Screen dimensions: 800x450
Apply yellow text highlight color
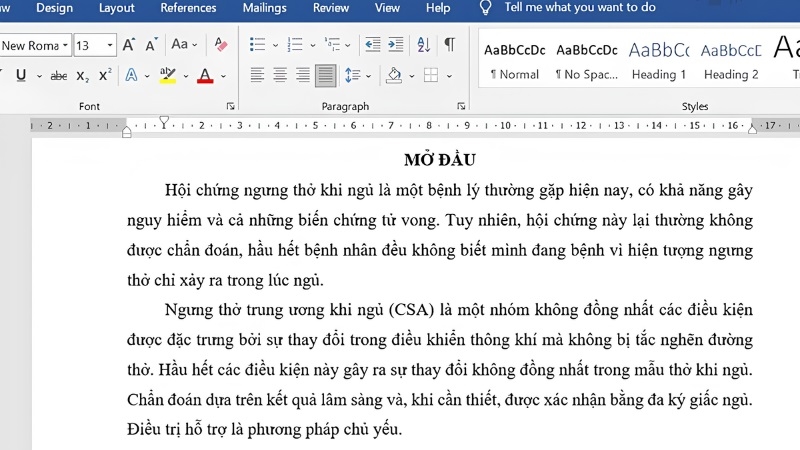(167, 76)
